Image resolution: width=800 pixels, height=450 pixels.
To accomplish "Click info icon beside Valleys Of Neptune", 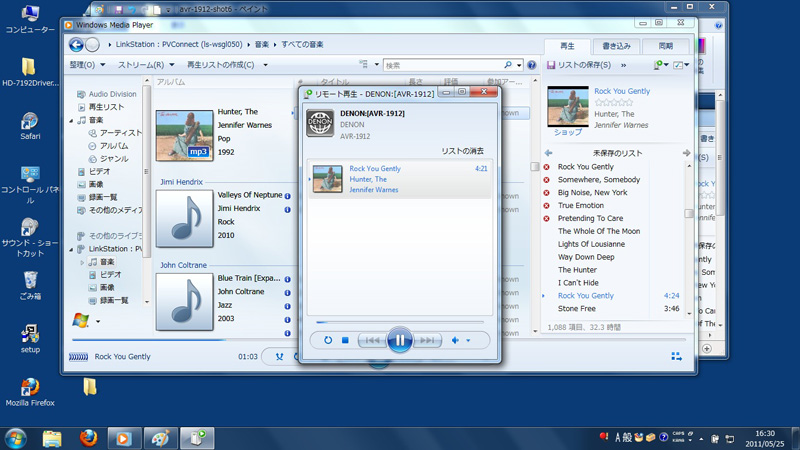I will tap(288, 196).
